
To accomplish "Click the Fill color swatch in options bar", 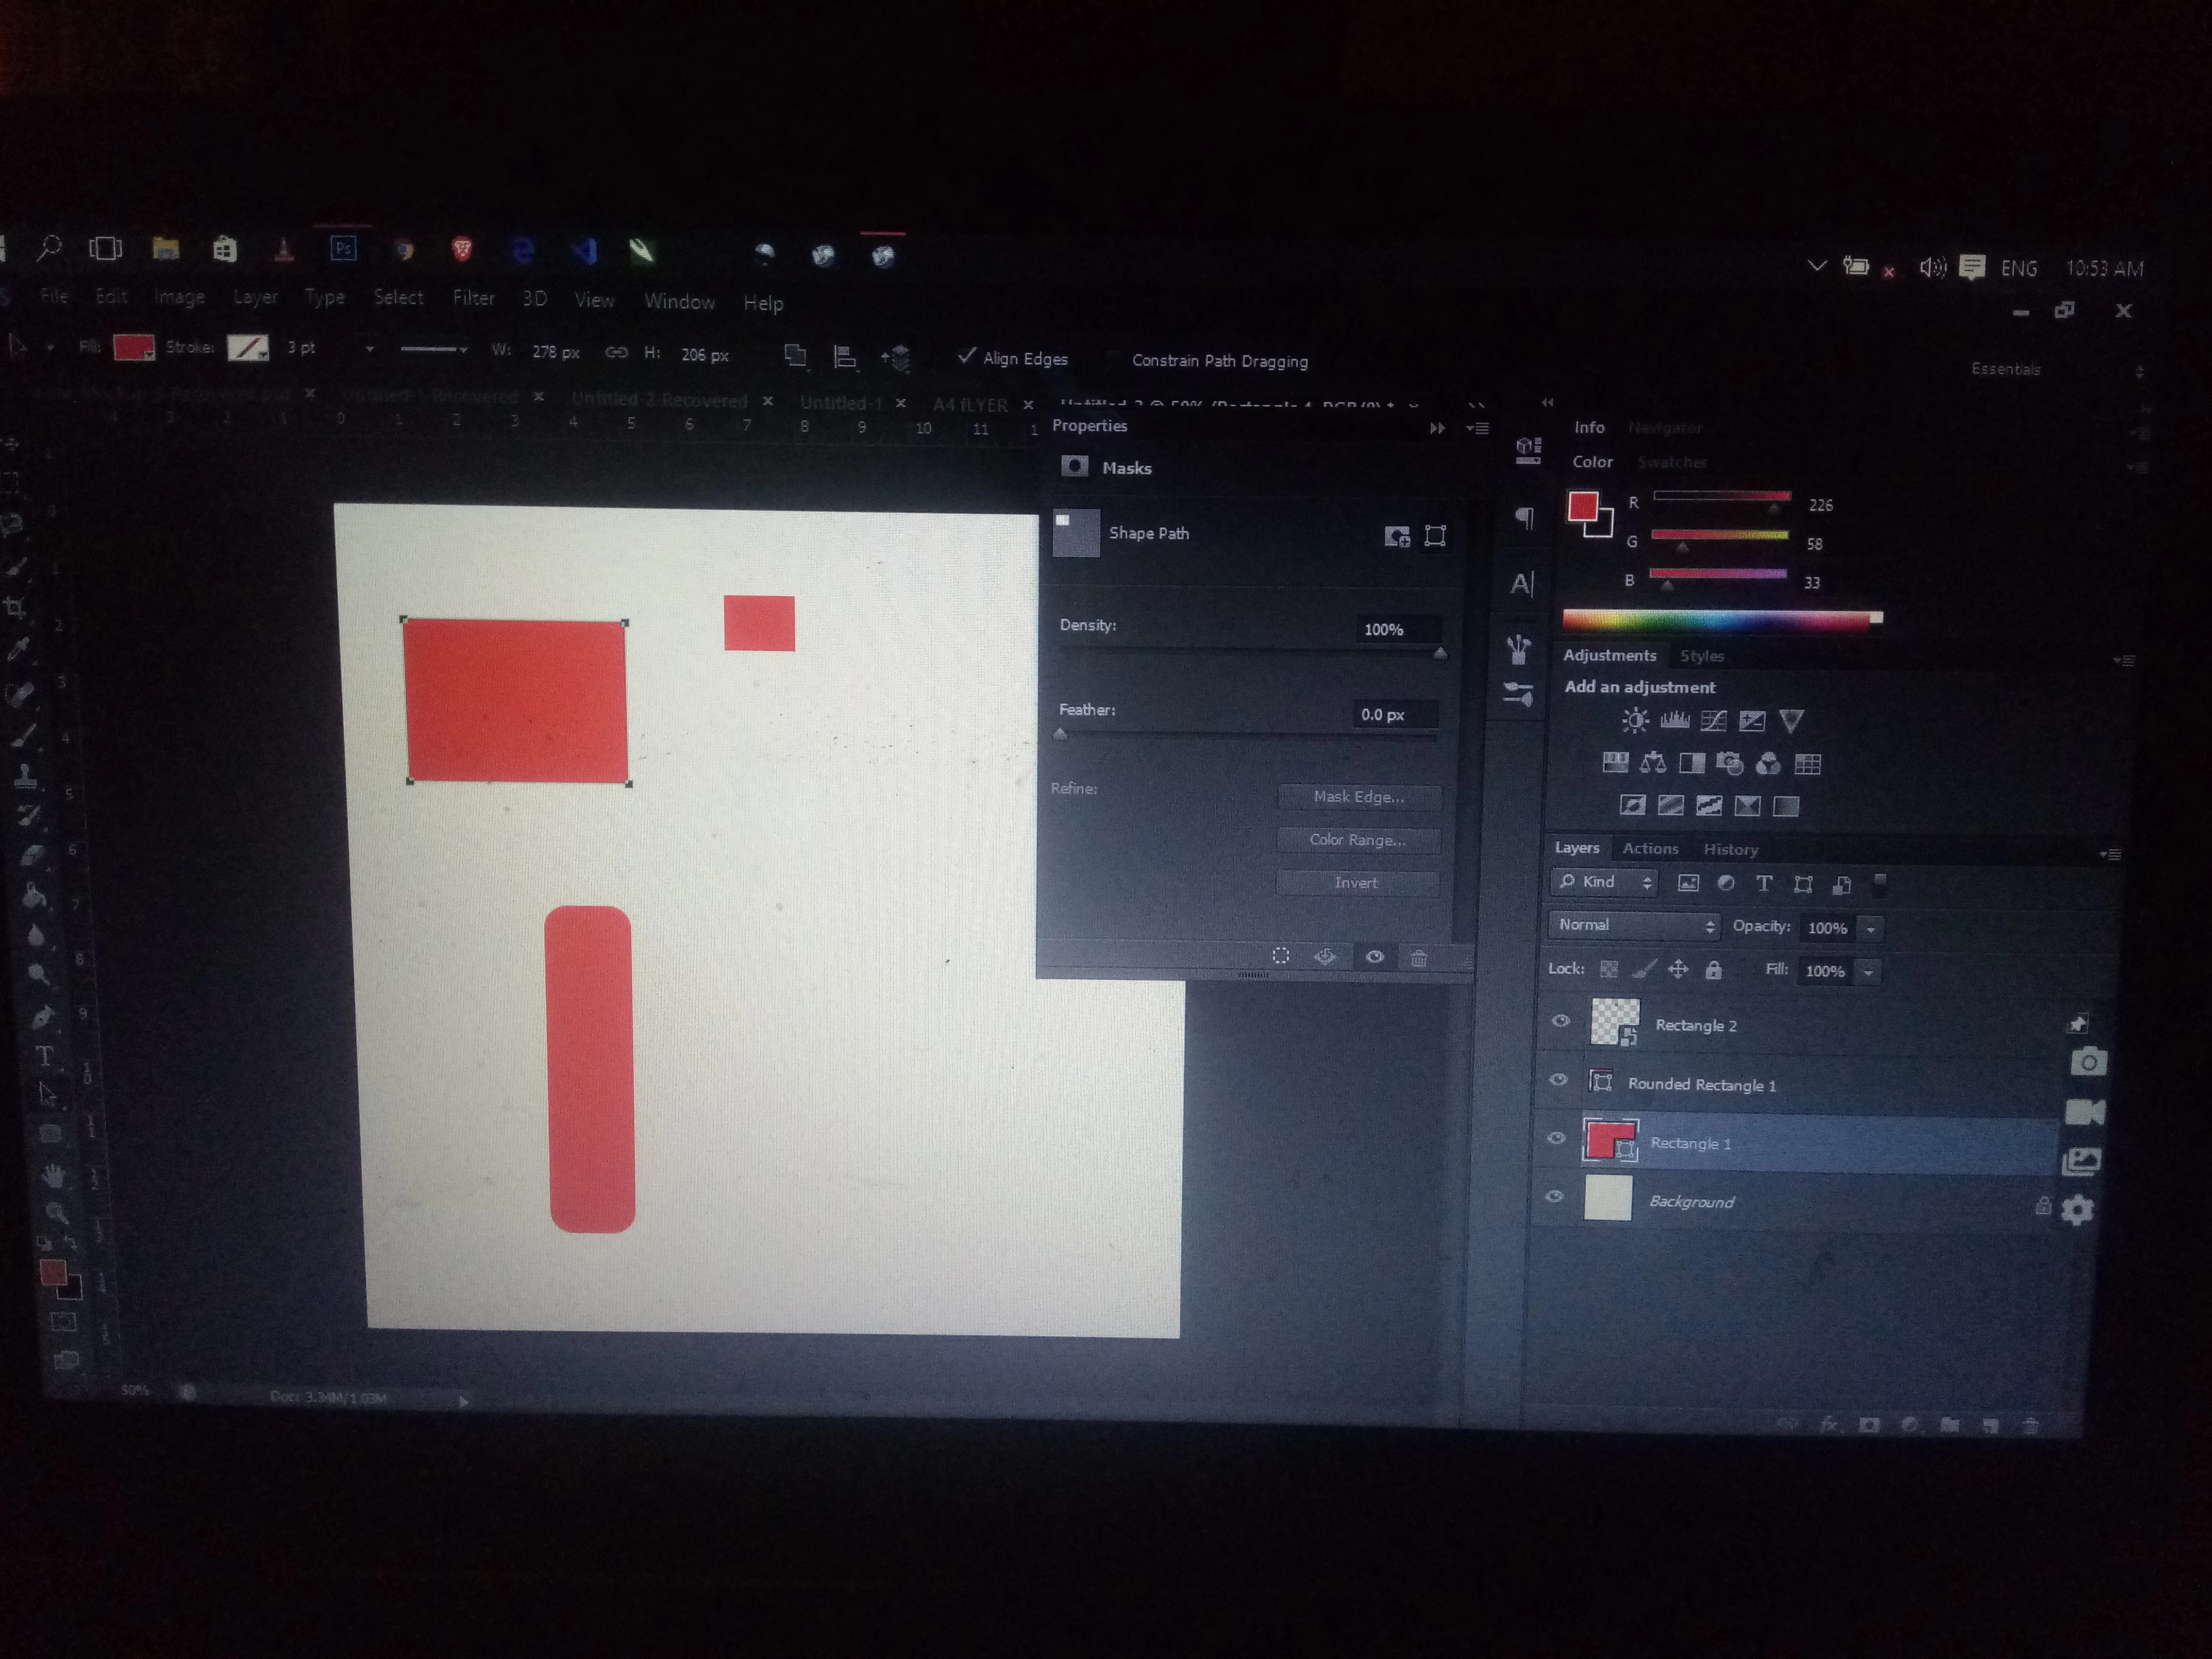I will point(133,348).
